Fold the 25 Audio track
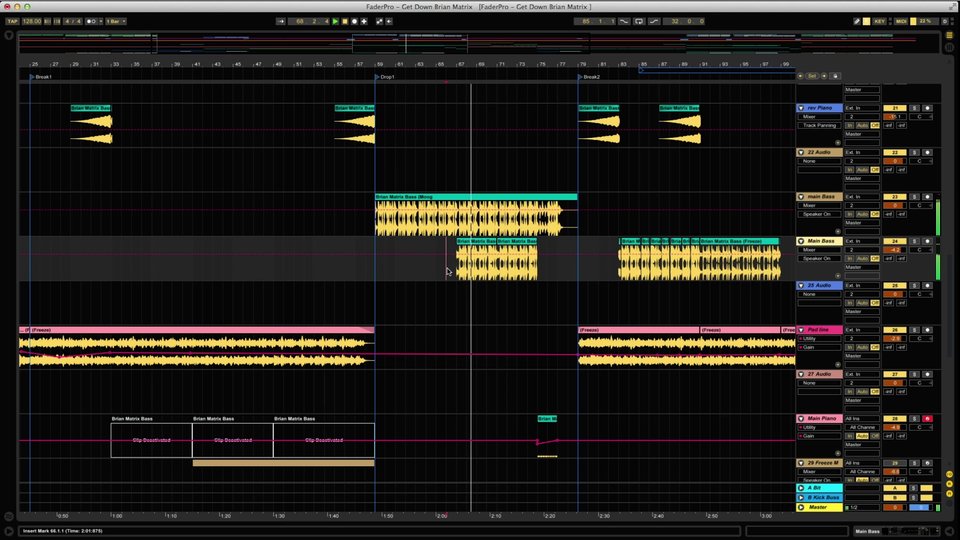The image size is (960, 540). tap(801, 285)
